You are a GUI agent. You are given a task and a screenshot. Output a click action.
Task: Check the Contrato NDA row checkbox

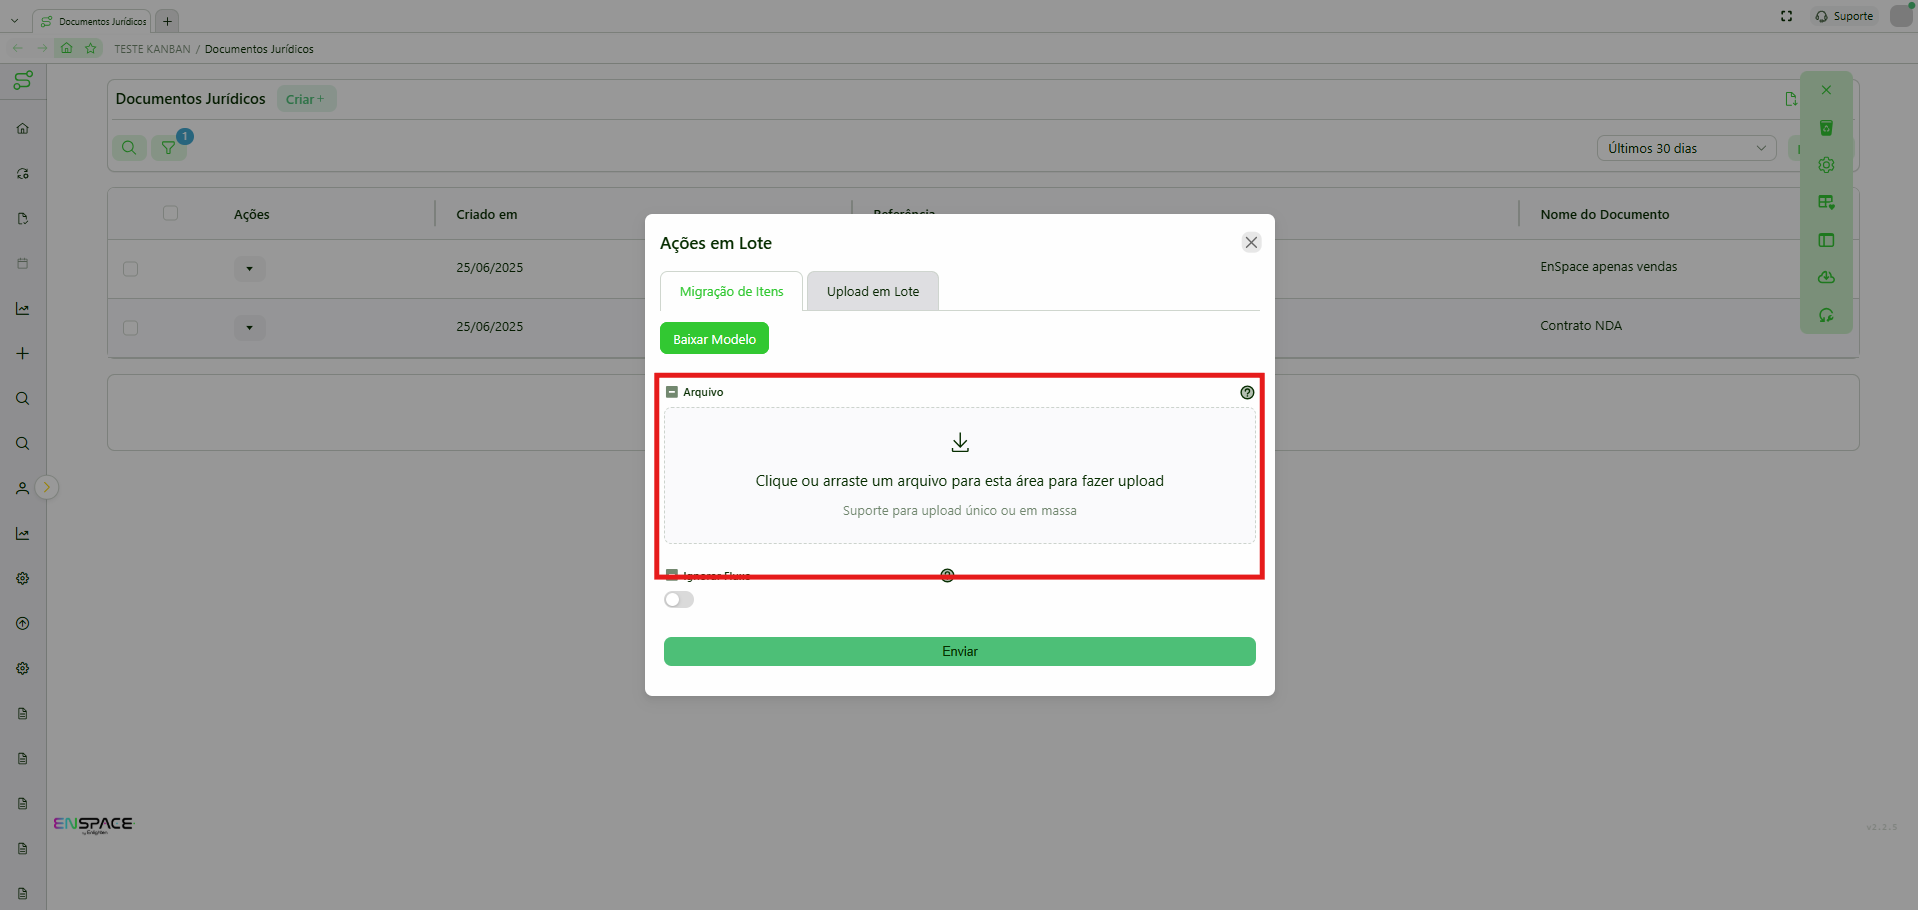[x=130, y=328]
